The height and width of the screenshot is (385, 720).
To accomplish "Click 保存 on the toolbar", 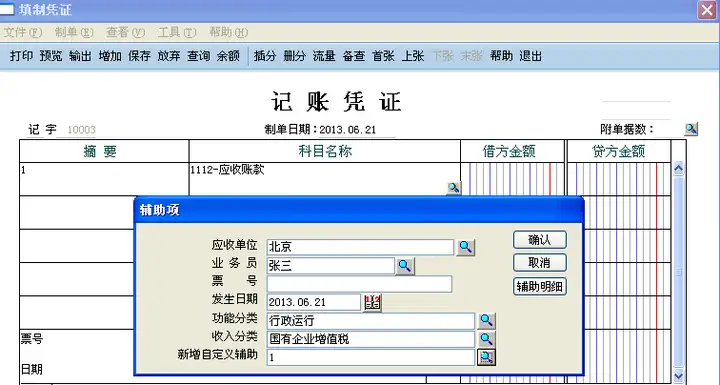I will click(139, 56).
